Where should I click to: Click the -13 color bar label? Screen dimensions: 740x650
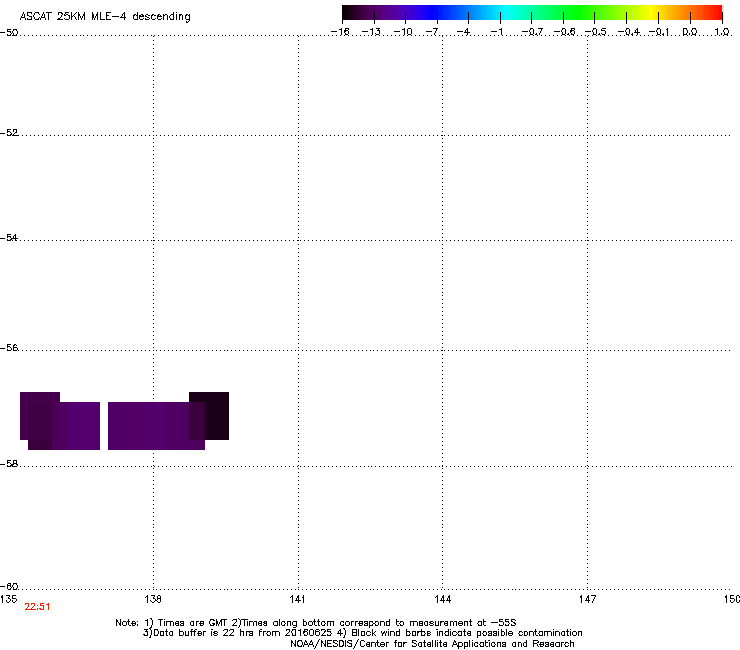(371, 32)
